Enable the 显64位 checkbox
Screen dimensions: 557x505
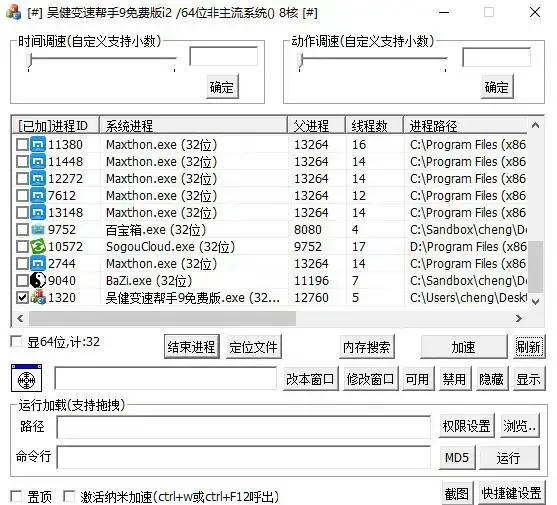point(16,342)
